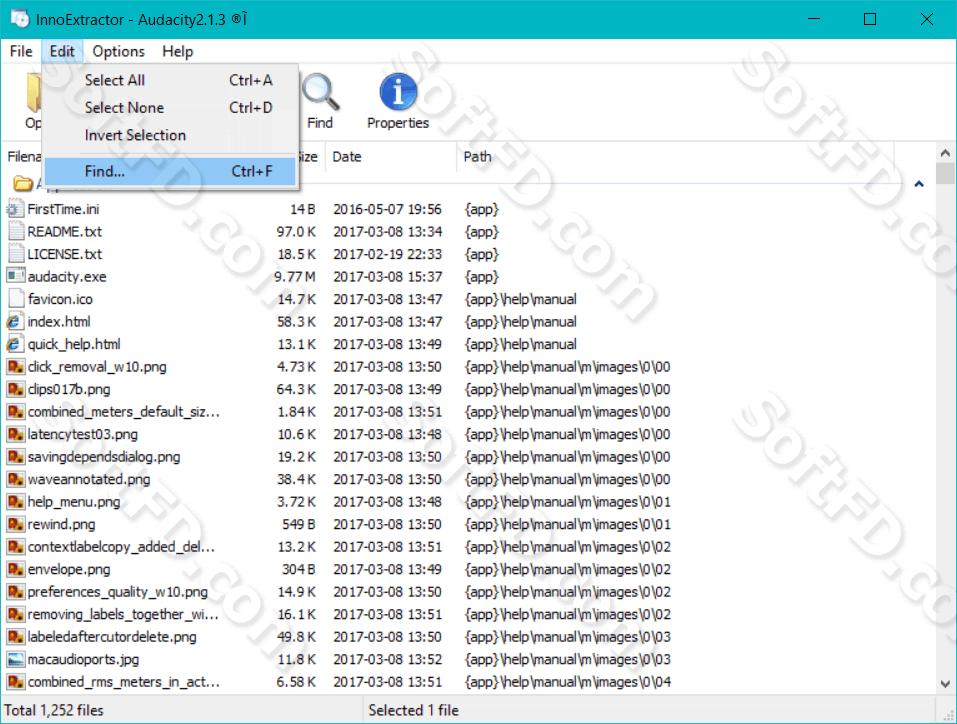Click the combined_meters_default_siz... image icon
Image resolution: width=957 pixels, height=724 pixels.
click(x=15, y=412)
